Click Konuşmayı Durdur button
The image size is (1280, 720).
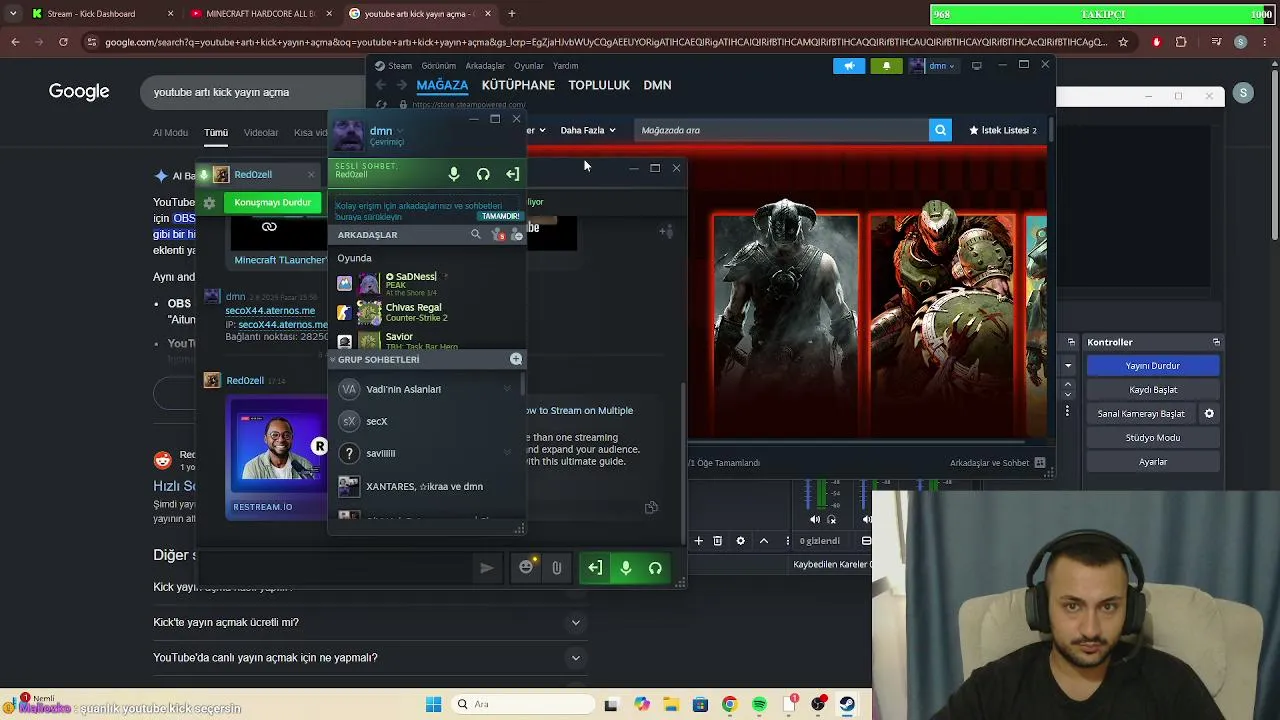point(272,202)
